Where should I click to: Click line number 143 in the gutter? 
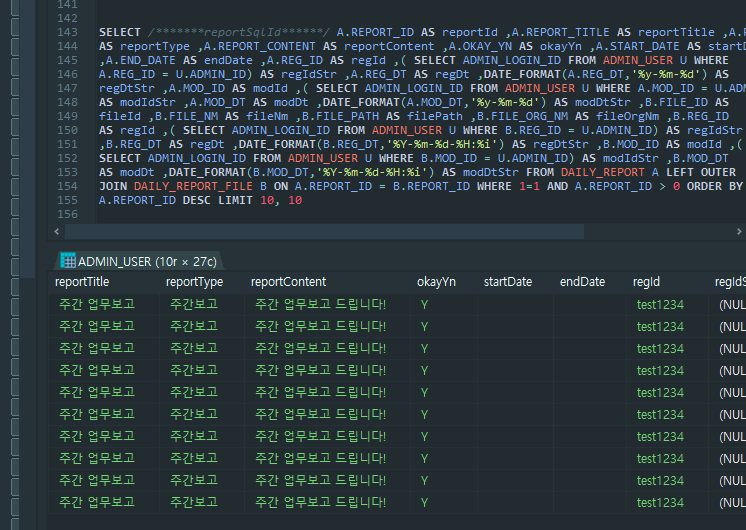67,32
